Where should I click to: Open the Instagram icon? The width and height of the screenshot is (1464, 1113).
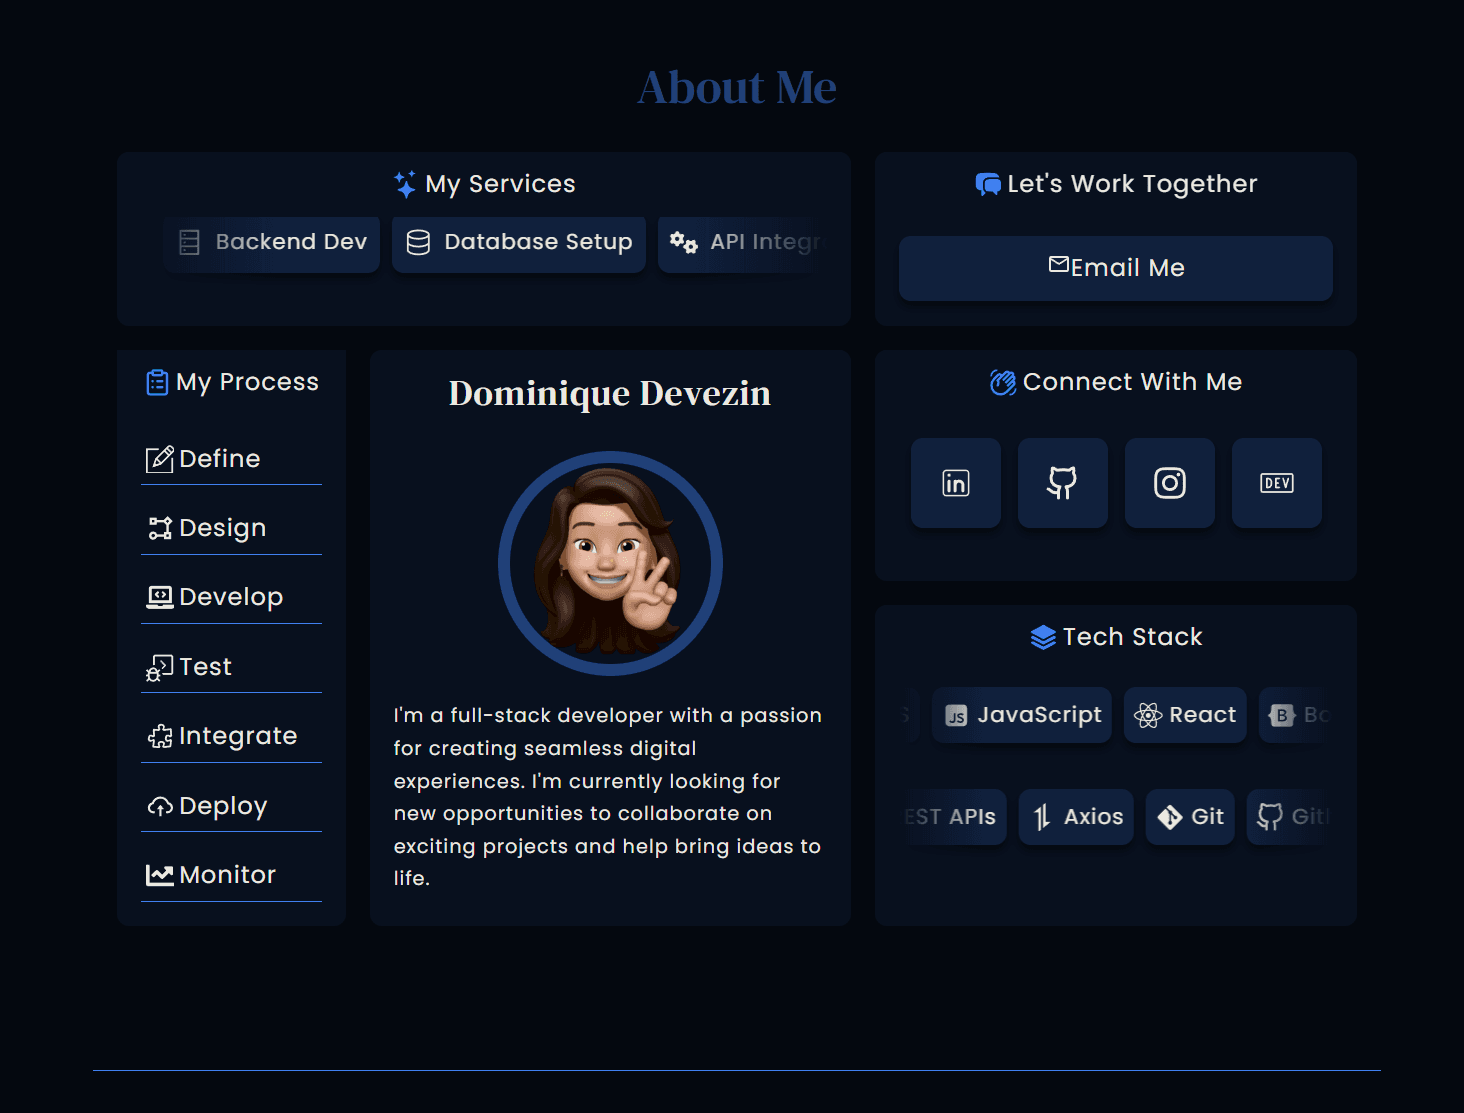tap(1169, 483)
